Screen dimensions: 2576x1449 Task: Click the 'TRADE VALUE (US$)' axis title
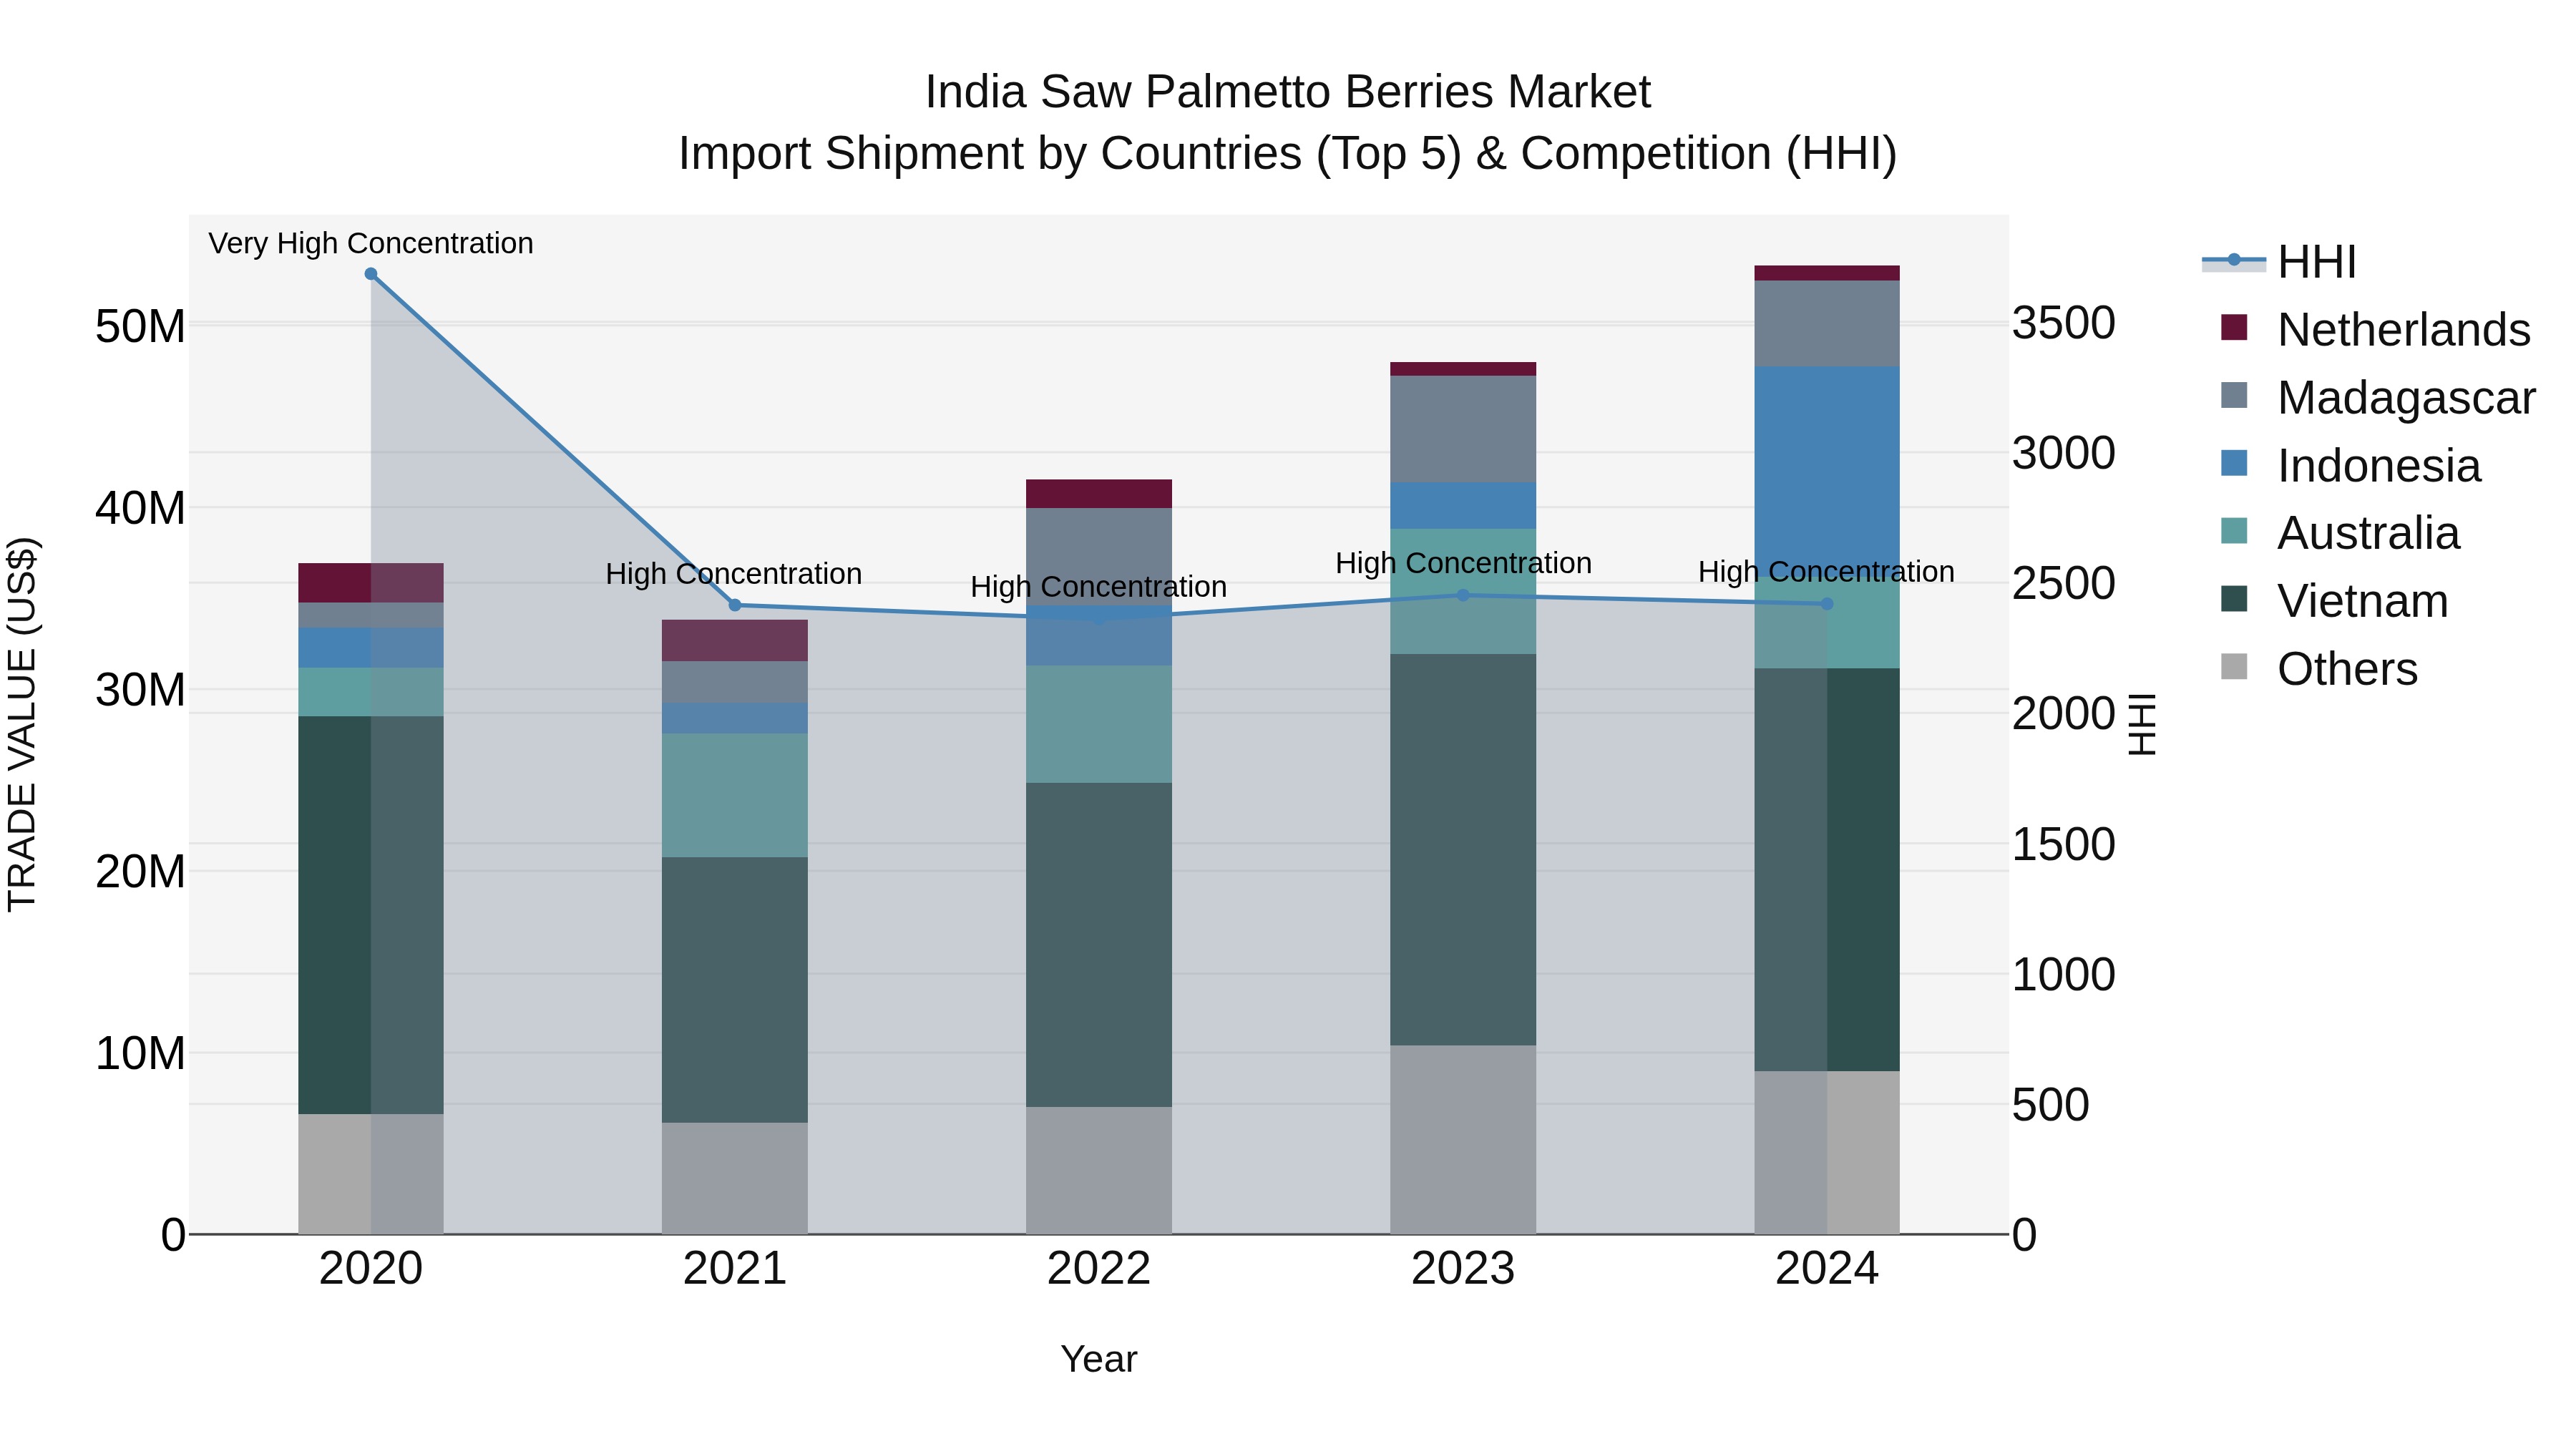coord(22,724)
